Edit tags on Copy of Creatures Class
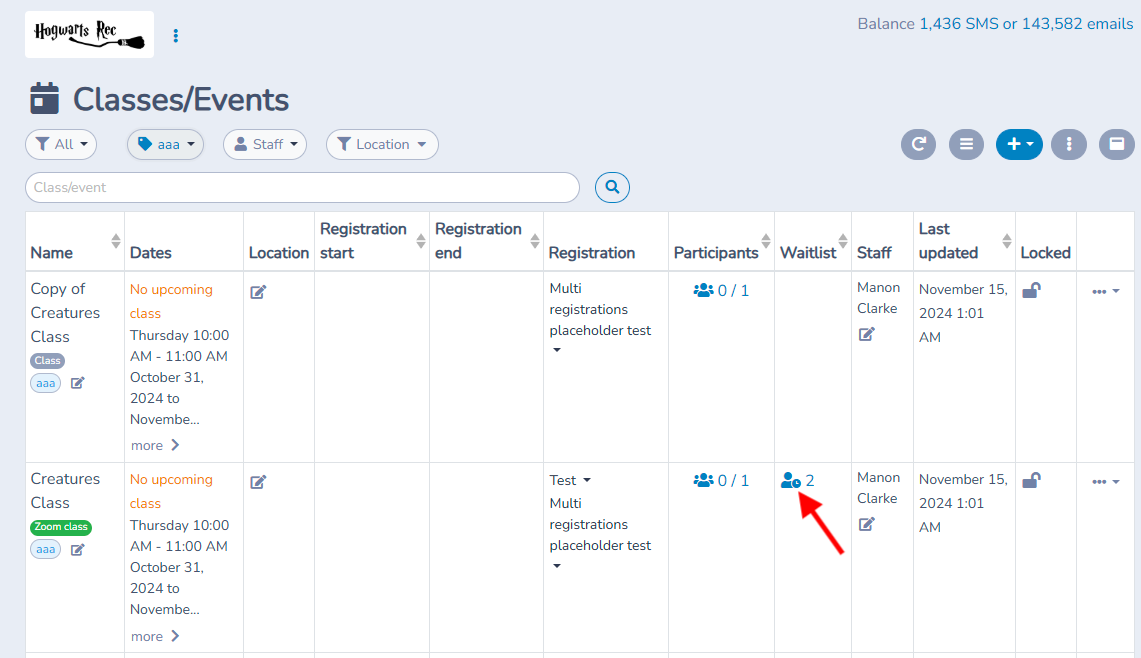Image resolution: width=1141 pixels, height=658 pixels. tap(78, 383)
